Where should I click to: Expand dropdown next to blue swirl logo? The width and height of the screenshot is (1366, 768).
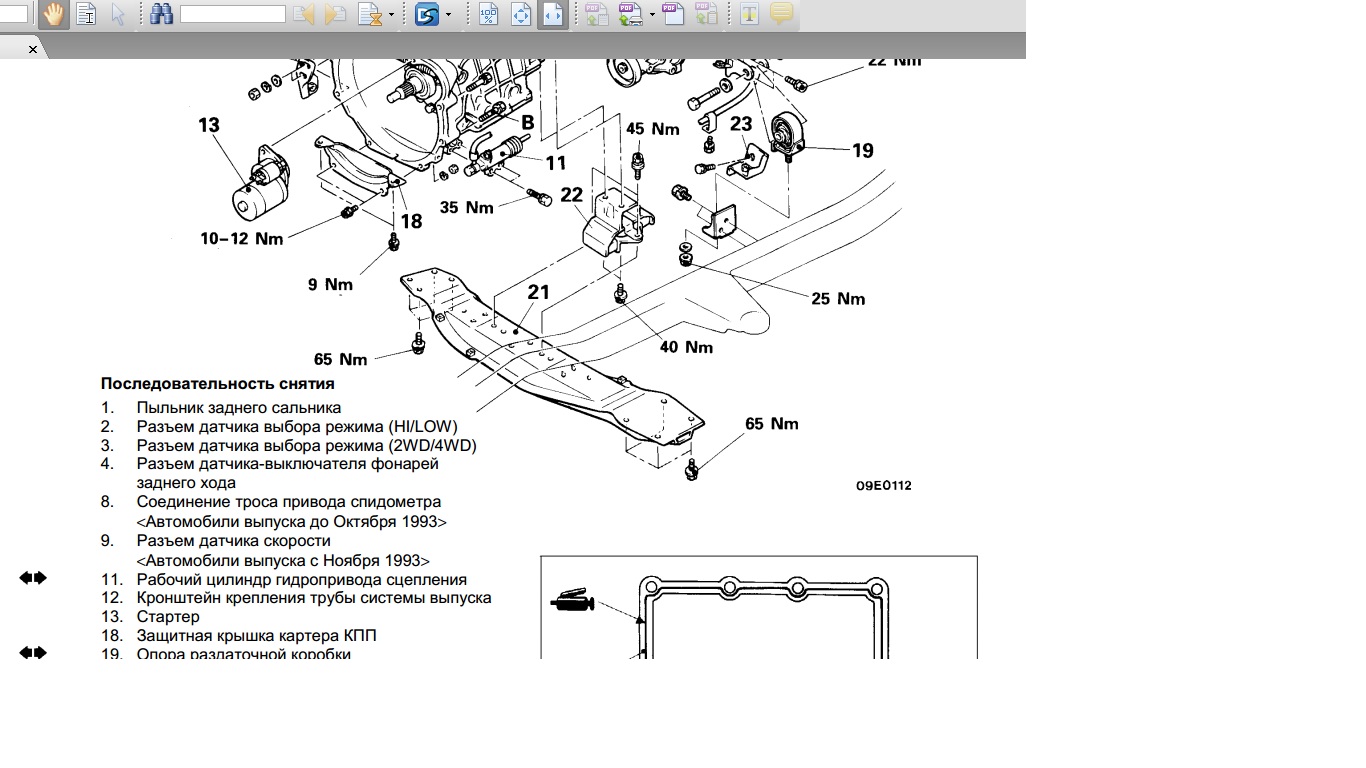(448, 15)
